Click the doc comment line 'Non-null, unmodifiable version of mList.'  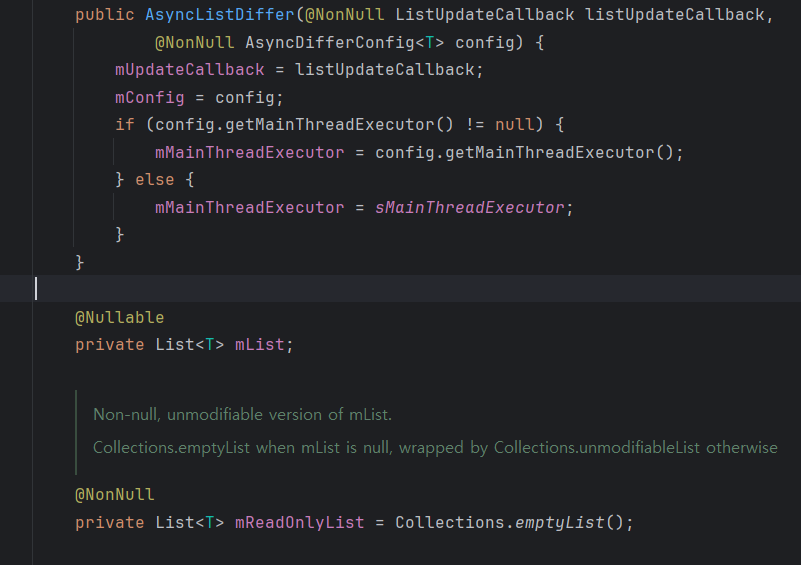pyautogui.click(x=243, y=414)
